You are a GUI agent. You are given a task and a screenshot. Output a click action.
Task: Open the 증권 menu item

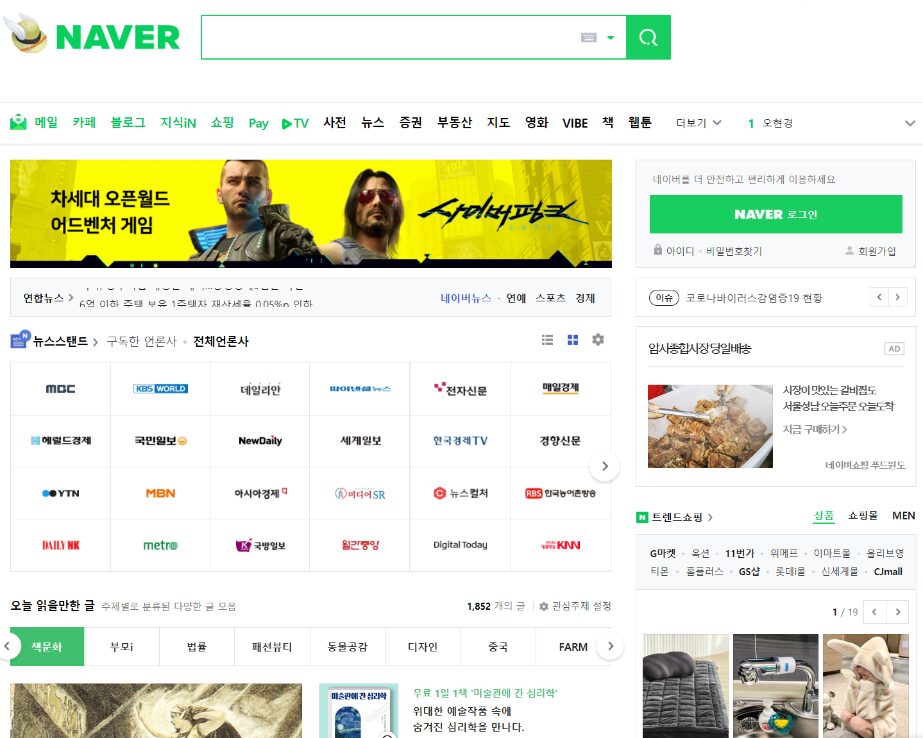click(x=409, y=123)
